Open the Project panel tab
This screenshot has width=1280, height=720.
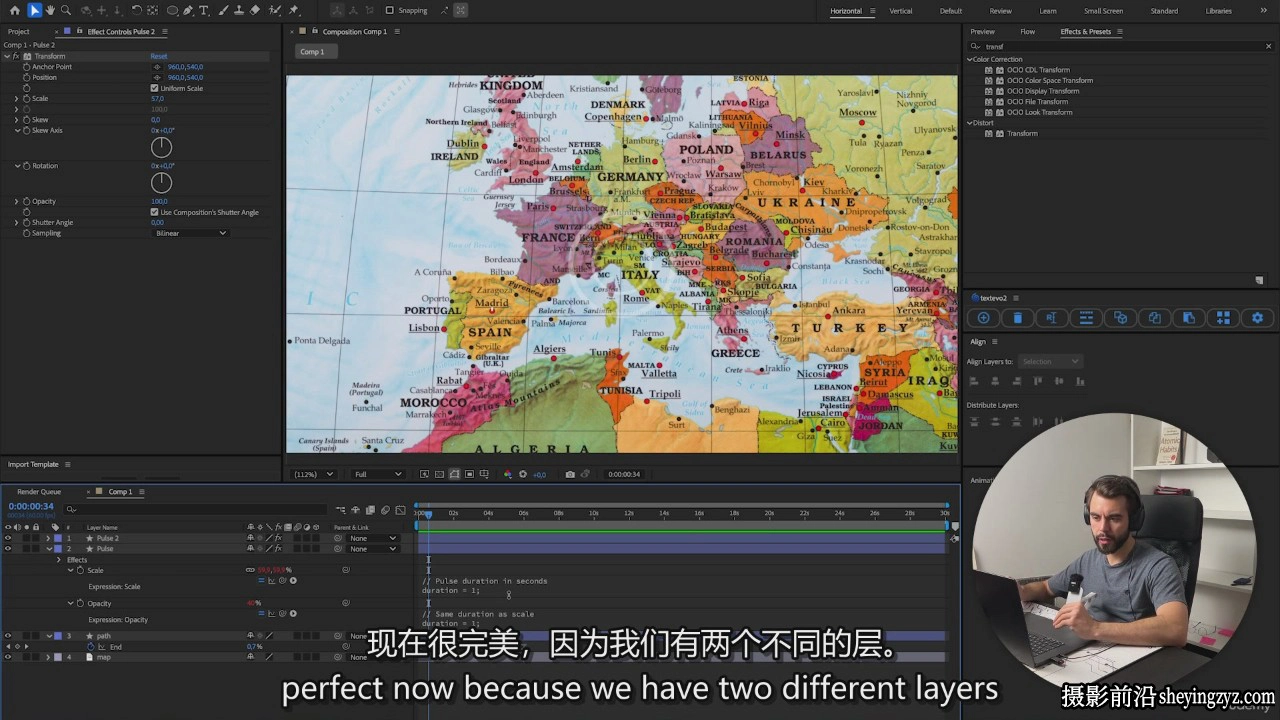pyautogui.click(x=18, y=32)
